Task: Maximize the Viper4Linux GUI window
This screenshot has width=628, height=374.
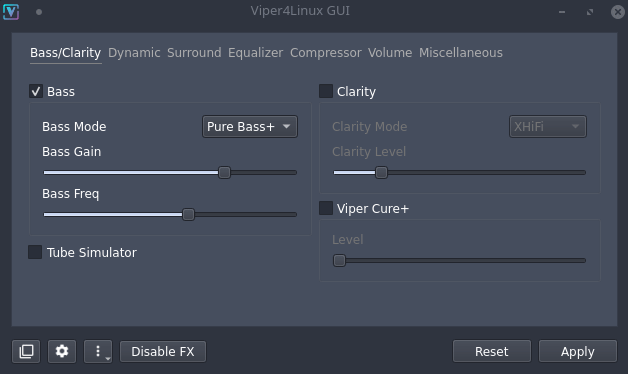Action: pos(590,12)
